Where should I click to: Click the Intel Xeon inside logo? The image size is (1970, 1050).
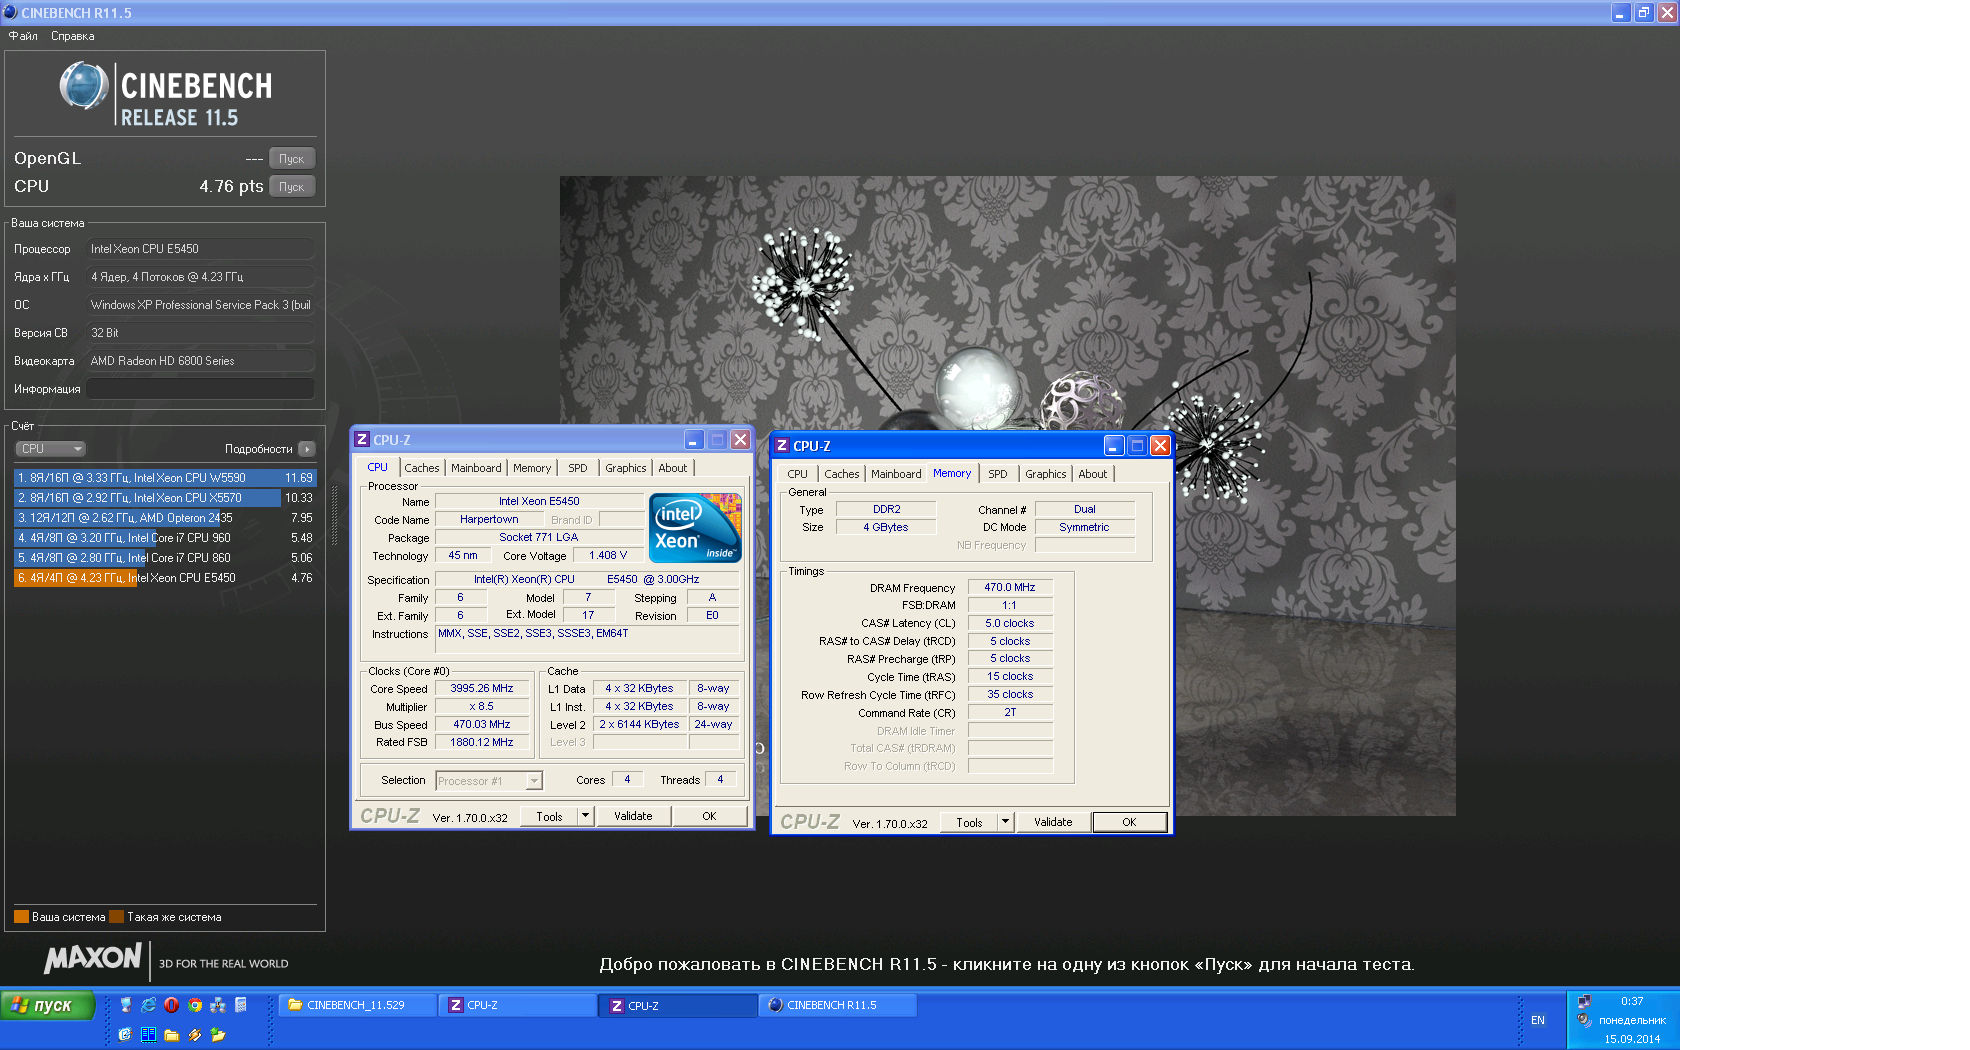click(x=695, y=527)
